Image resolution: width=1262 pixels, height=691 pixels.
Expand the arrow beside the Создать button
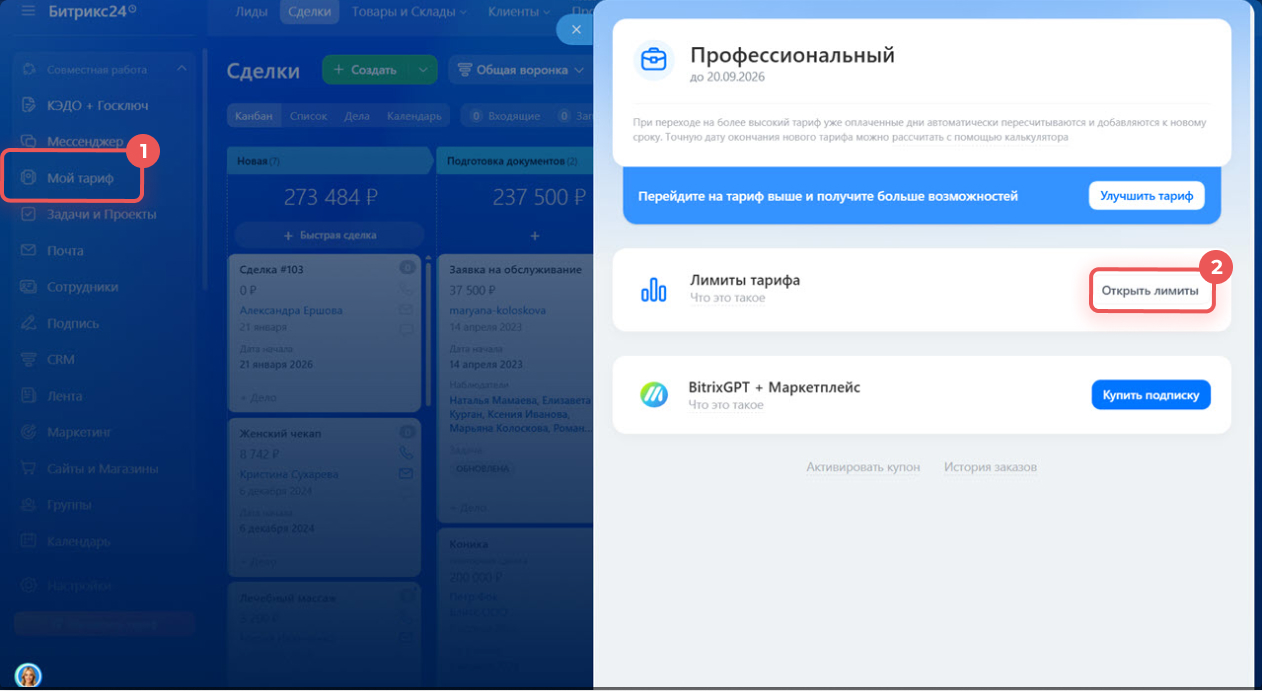tap(423, 70)
